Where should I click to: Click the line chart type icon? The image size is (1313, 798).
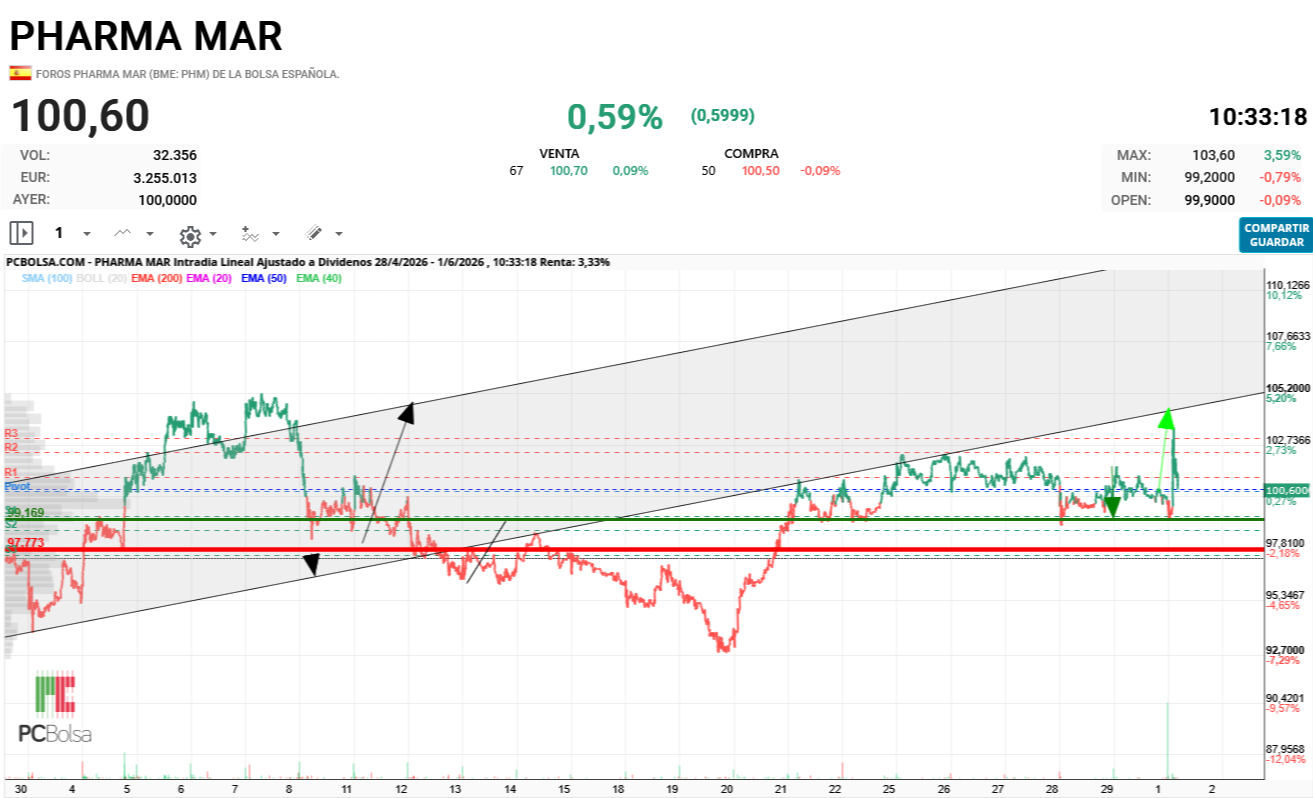123,233
